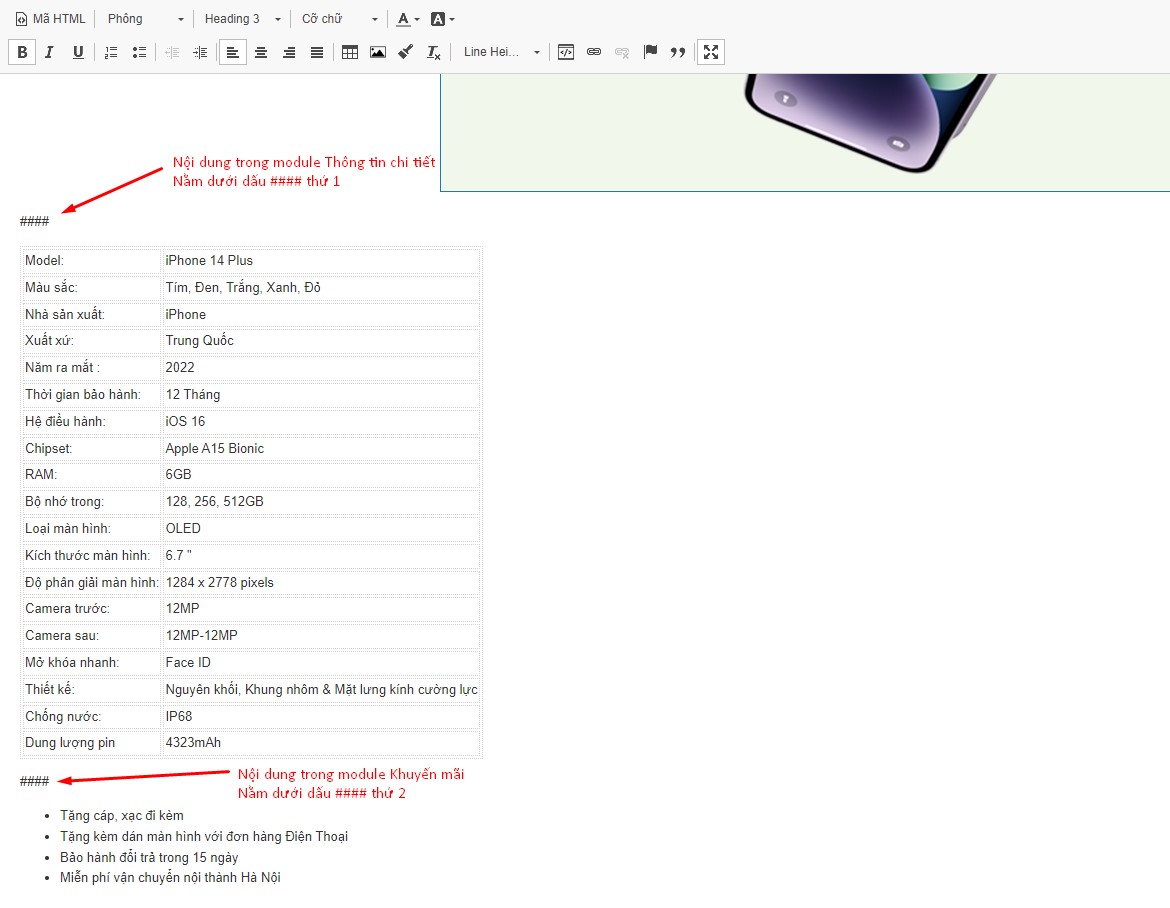Insert a numbered list
1170x908 pixels.
[x=111, y=52]
